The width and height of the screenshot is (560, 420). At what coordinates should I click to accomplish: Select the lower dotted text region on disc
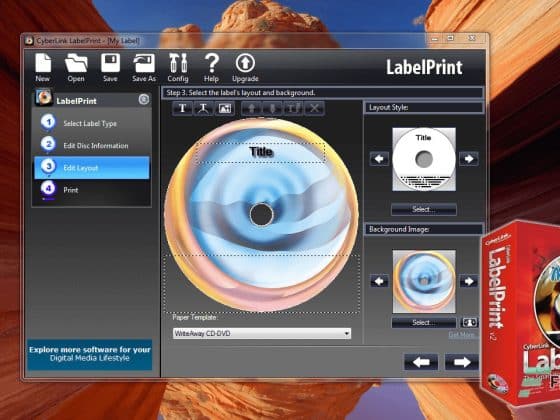point(262,284)
